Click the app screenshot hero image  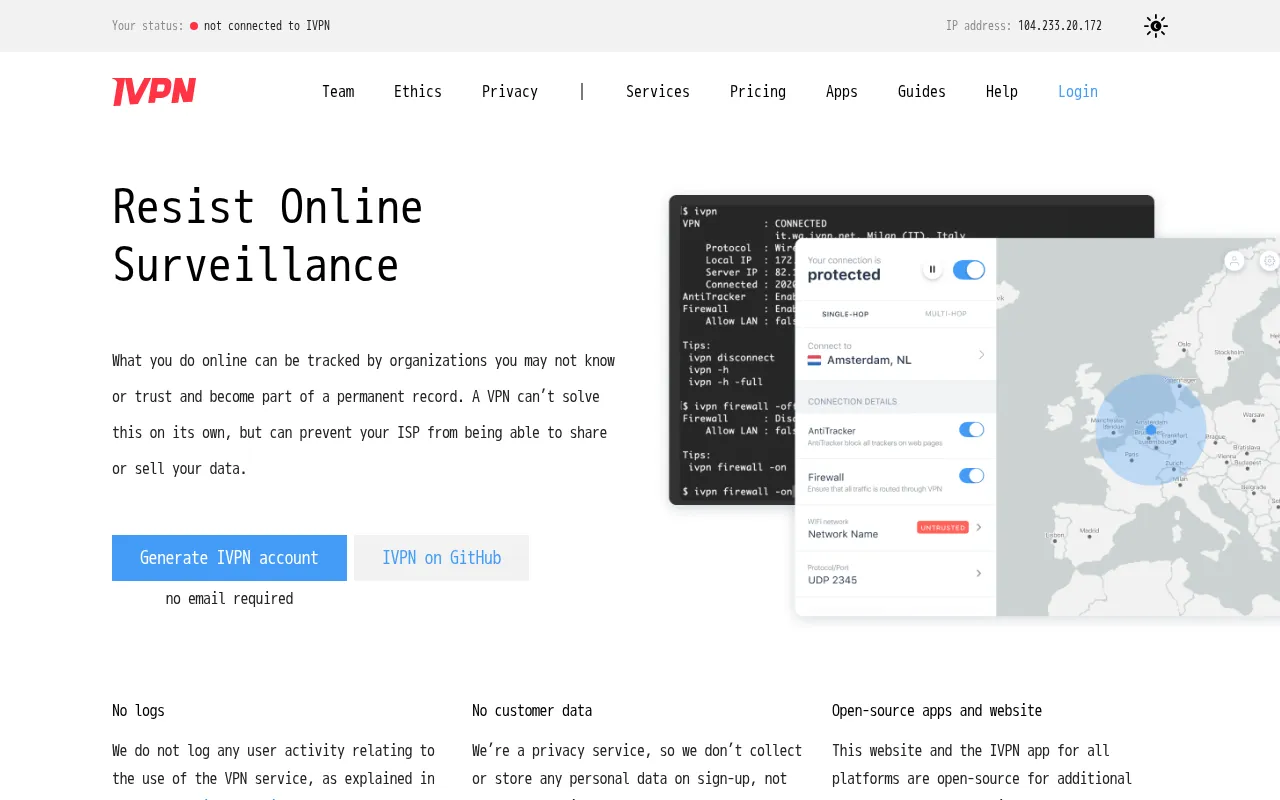974,408
